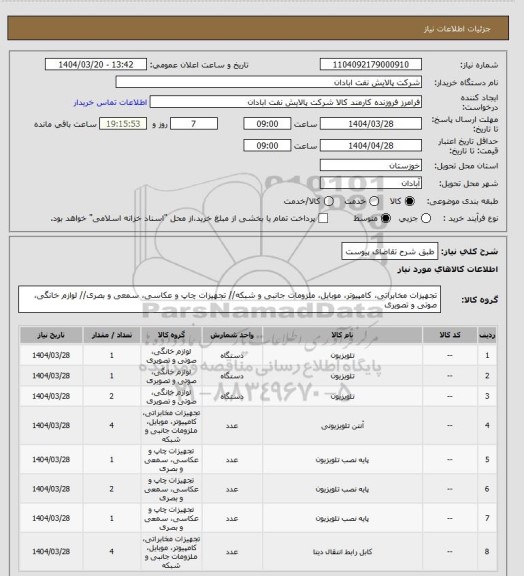Viewport: 524px width, 576px height.
Task: Click the response deadline time 09:00 field
Action: 267,124
